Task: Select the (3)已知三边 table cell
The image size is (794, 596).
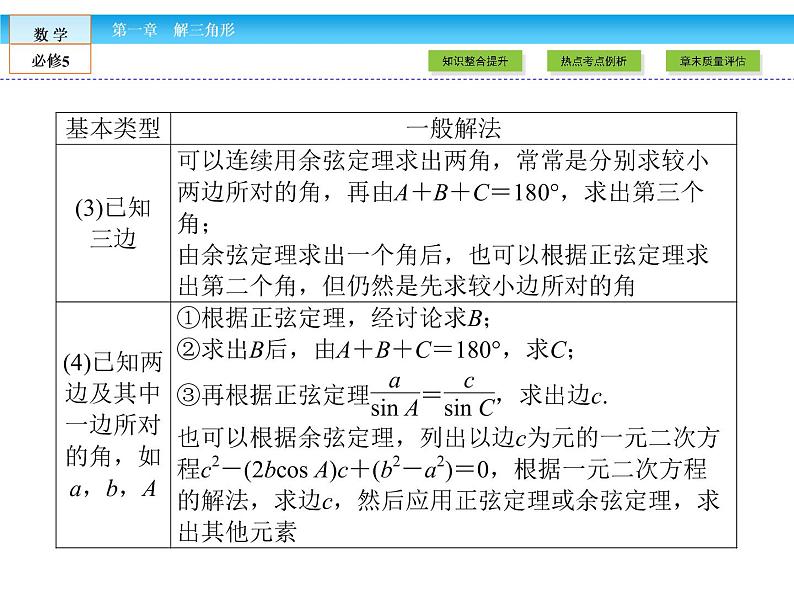Action: [x=113, y=223]
